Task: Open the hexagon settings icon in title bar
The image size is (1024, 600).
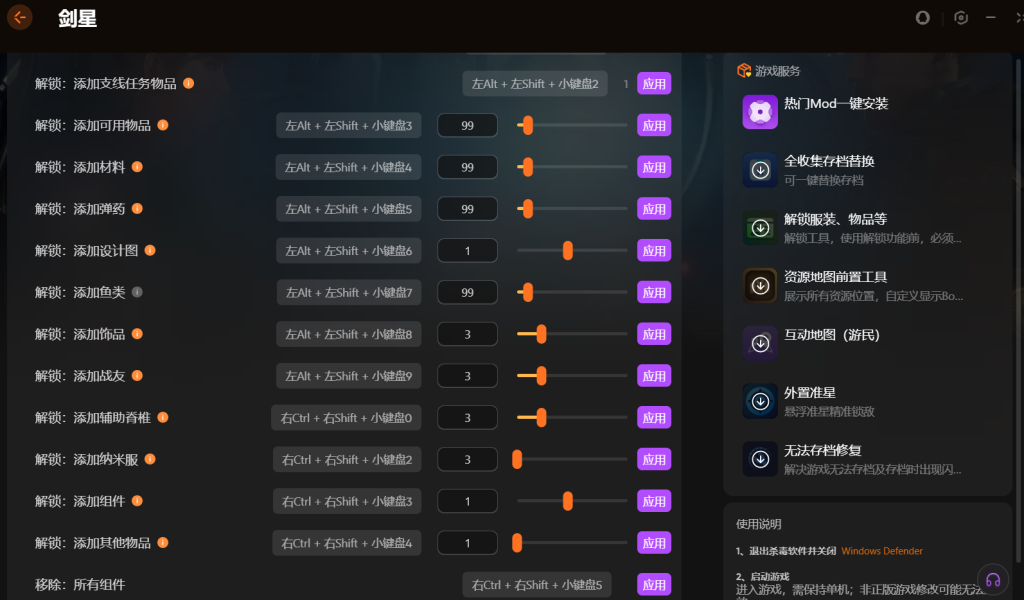Action: pos(961,18)
